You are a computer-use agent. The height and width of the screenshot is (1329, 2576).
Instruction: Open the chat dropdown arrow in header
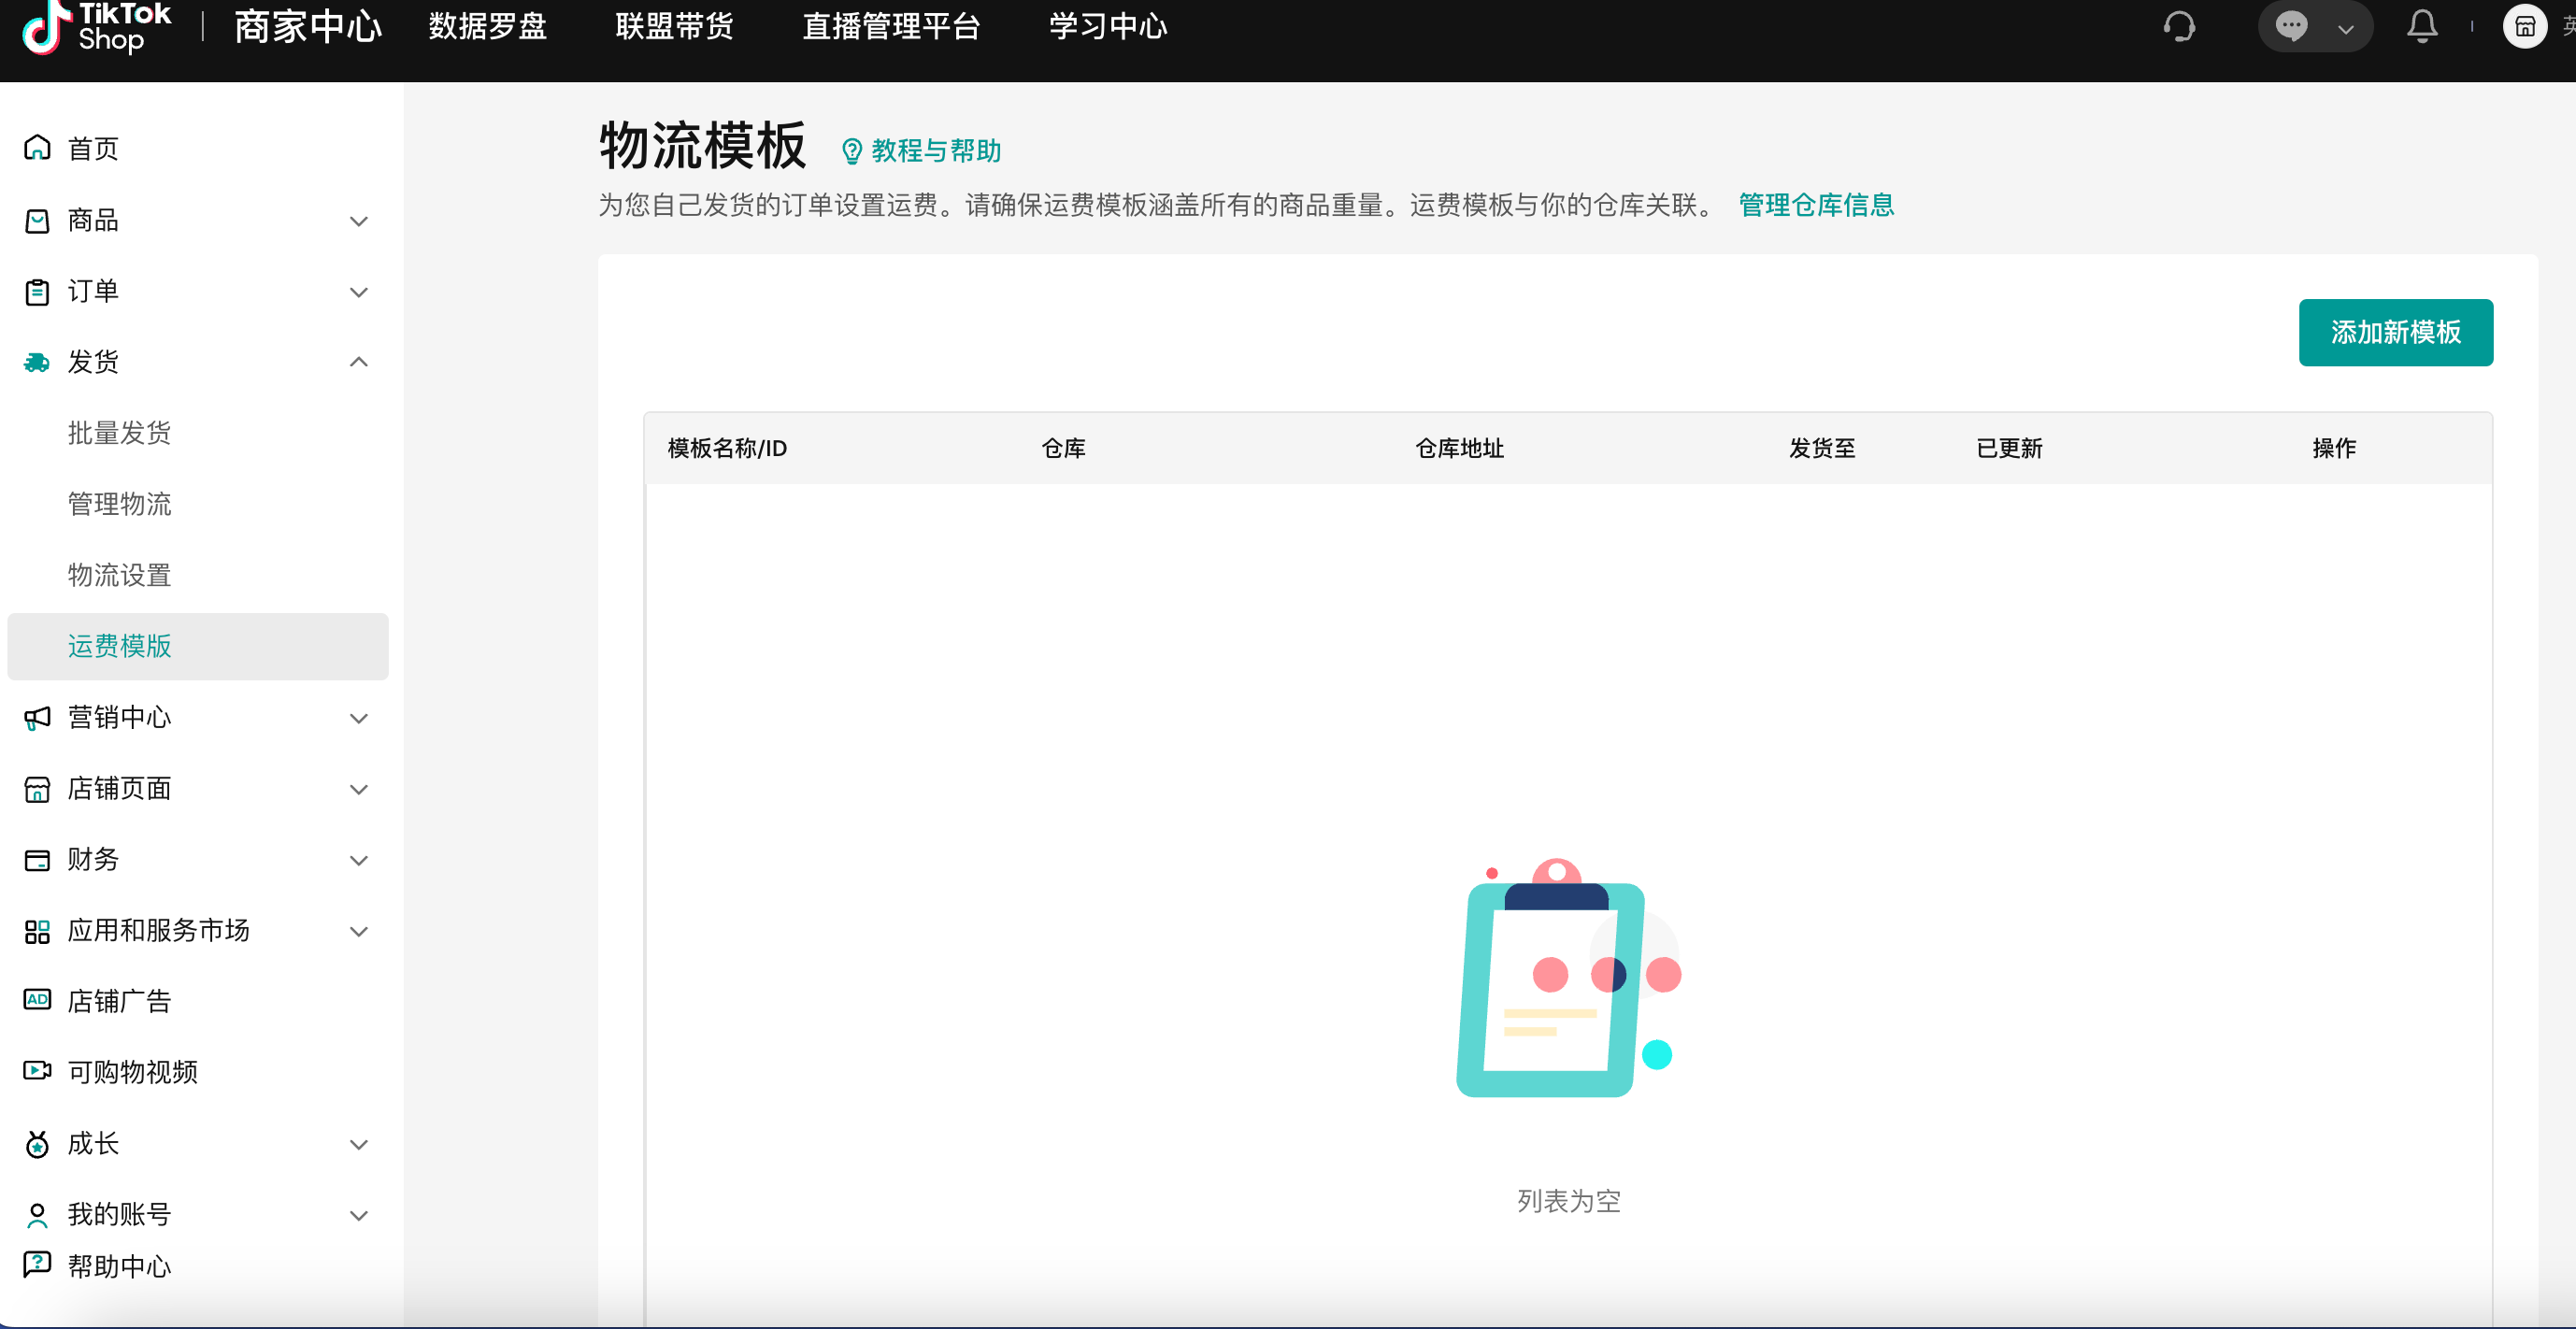point(2346,29)
